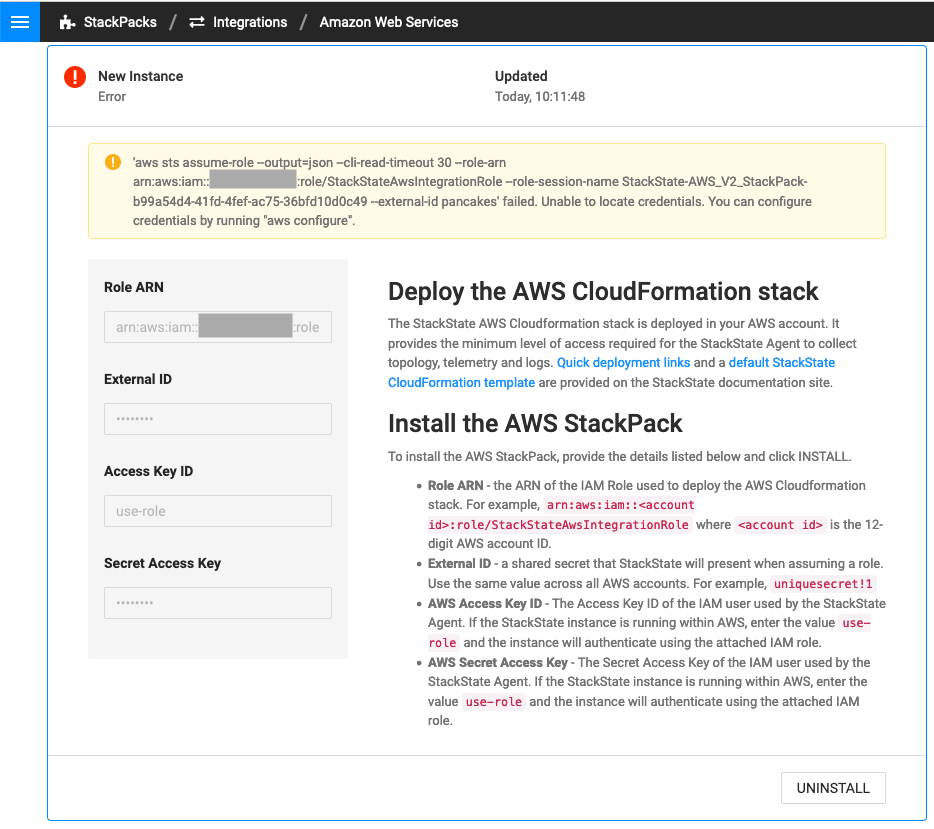Click the Error status text
The height and width of the screenshot is (829, 934).
(112, 96)
